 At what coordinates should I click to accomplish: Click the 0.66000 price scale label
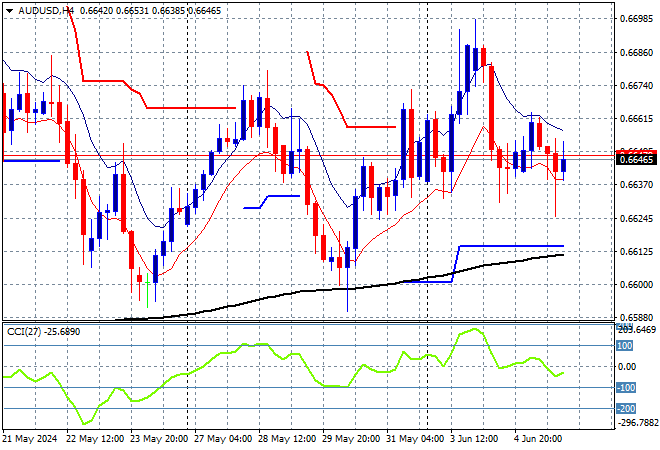pos(636,285)
